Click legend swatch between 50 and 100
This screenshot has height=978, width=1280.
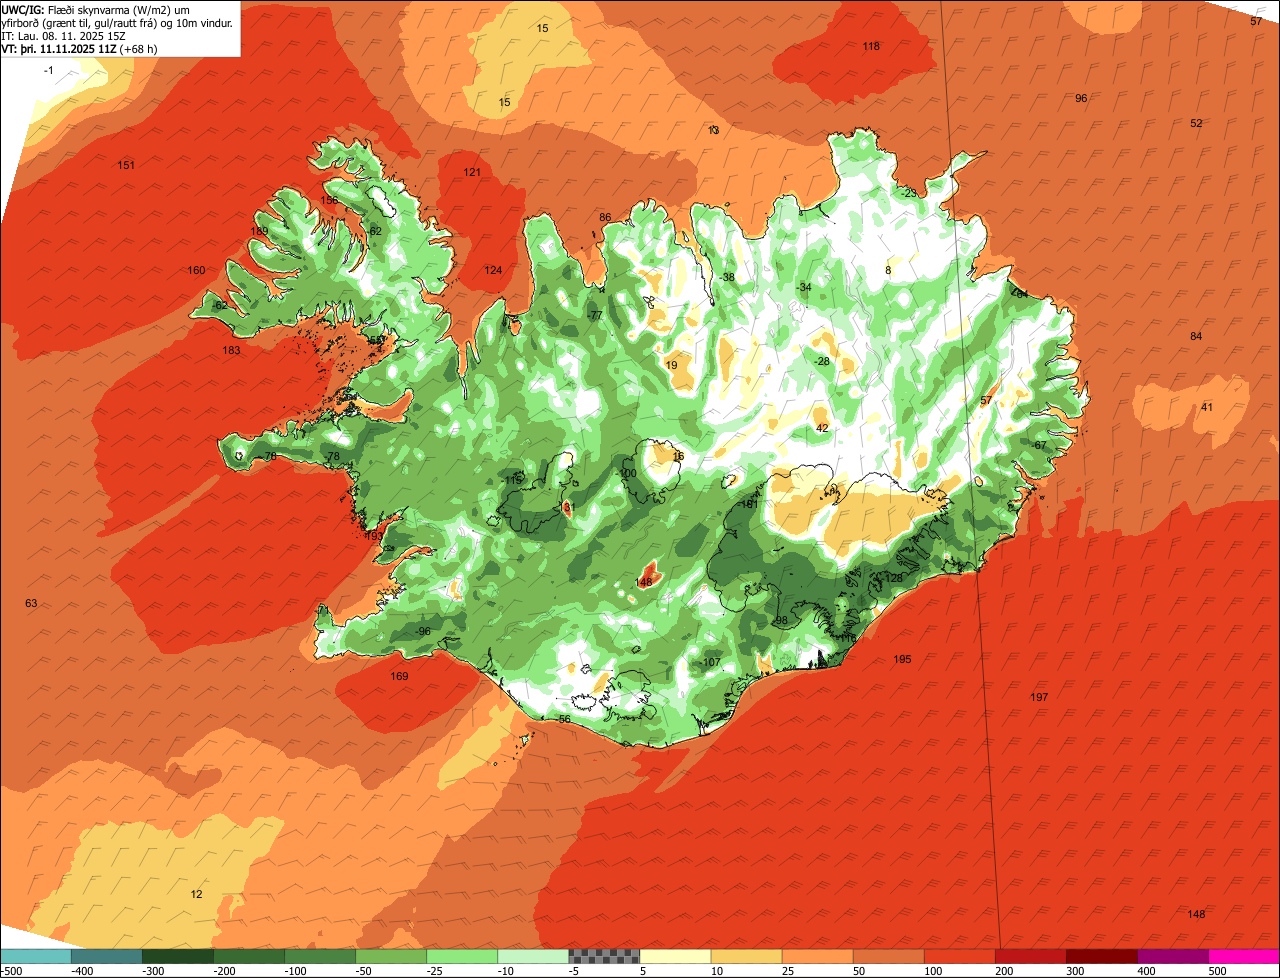point(888,956)
